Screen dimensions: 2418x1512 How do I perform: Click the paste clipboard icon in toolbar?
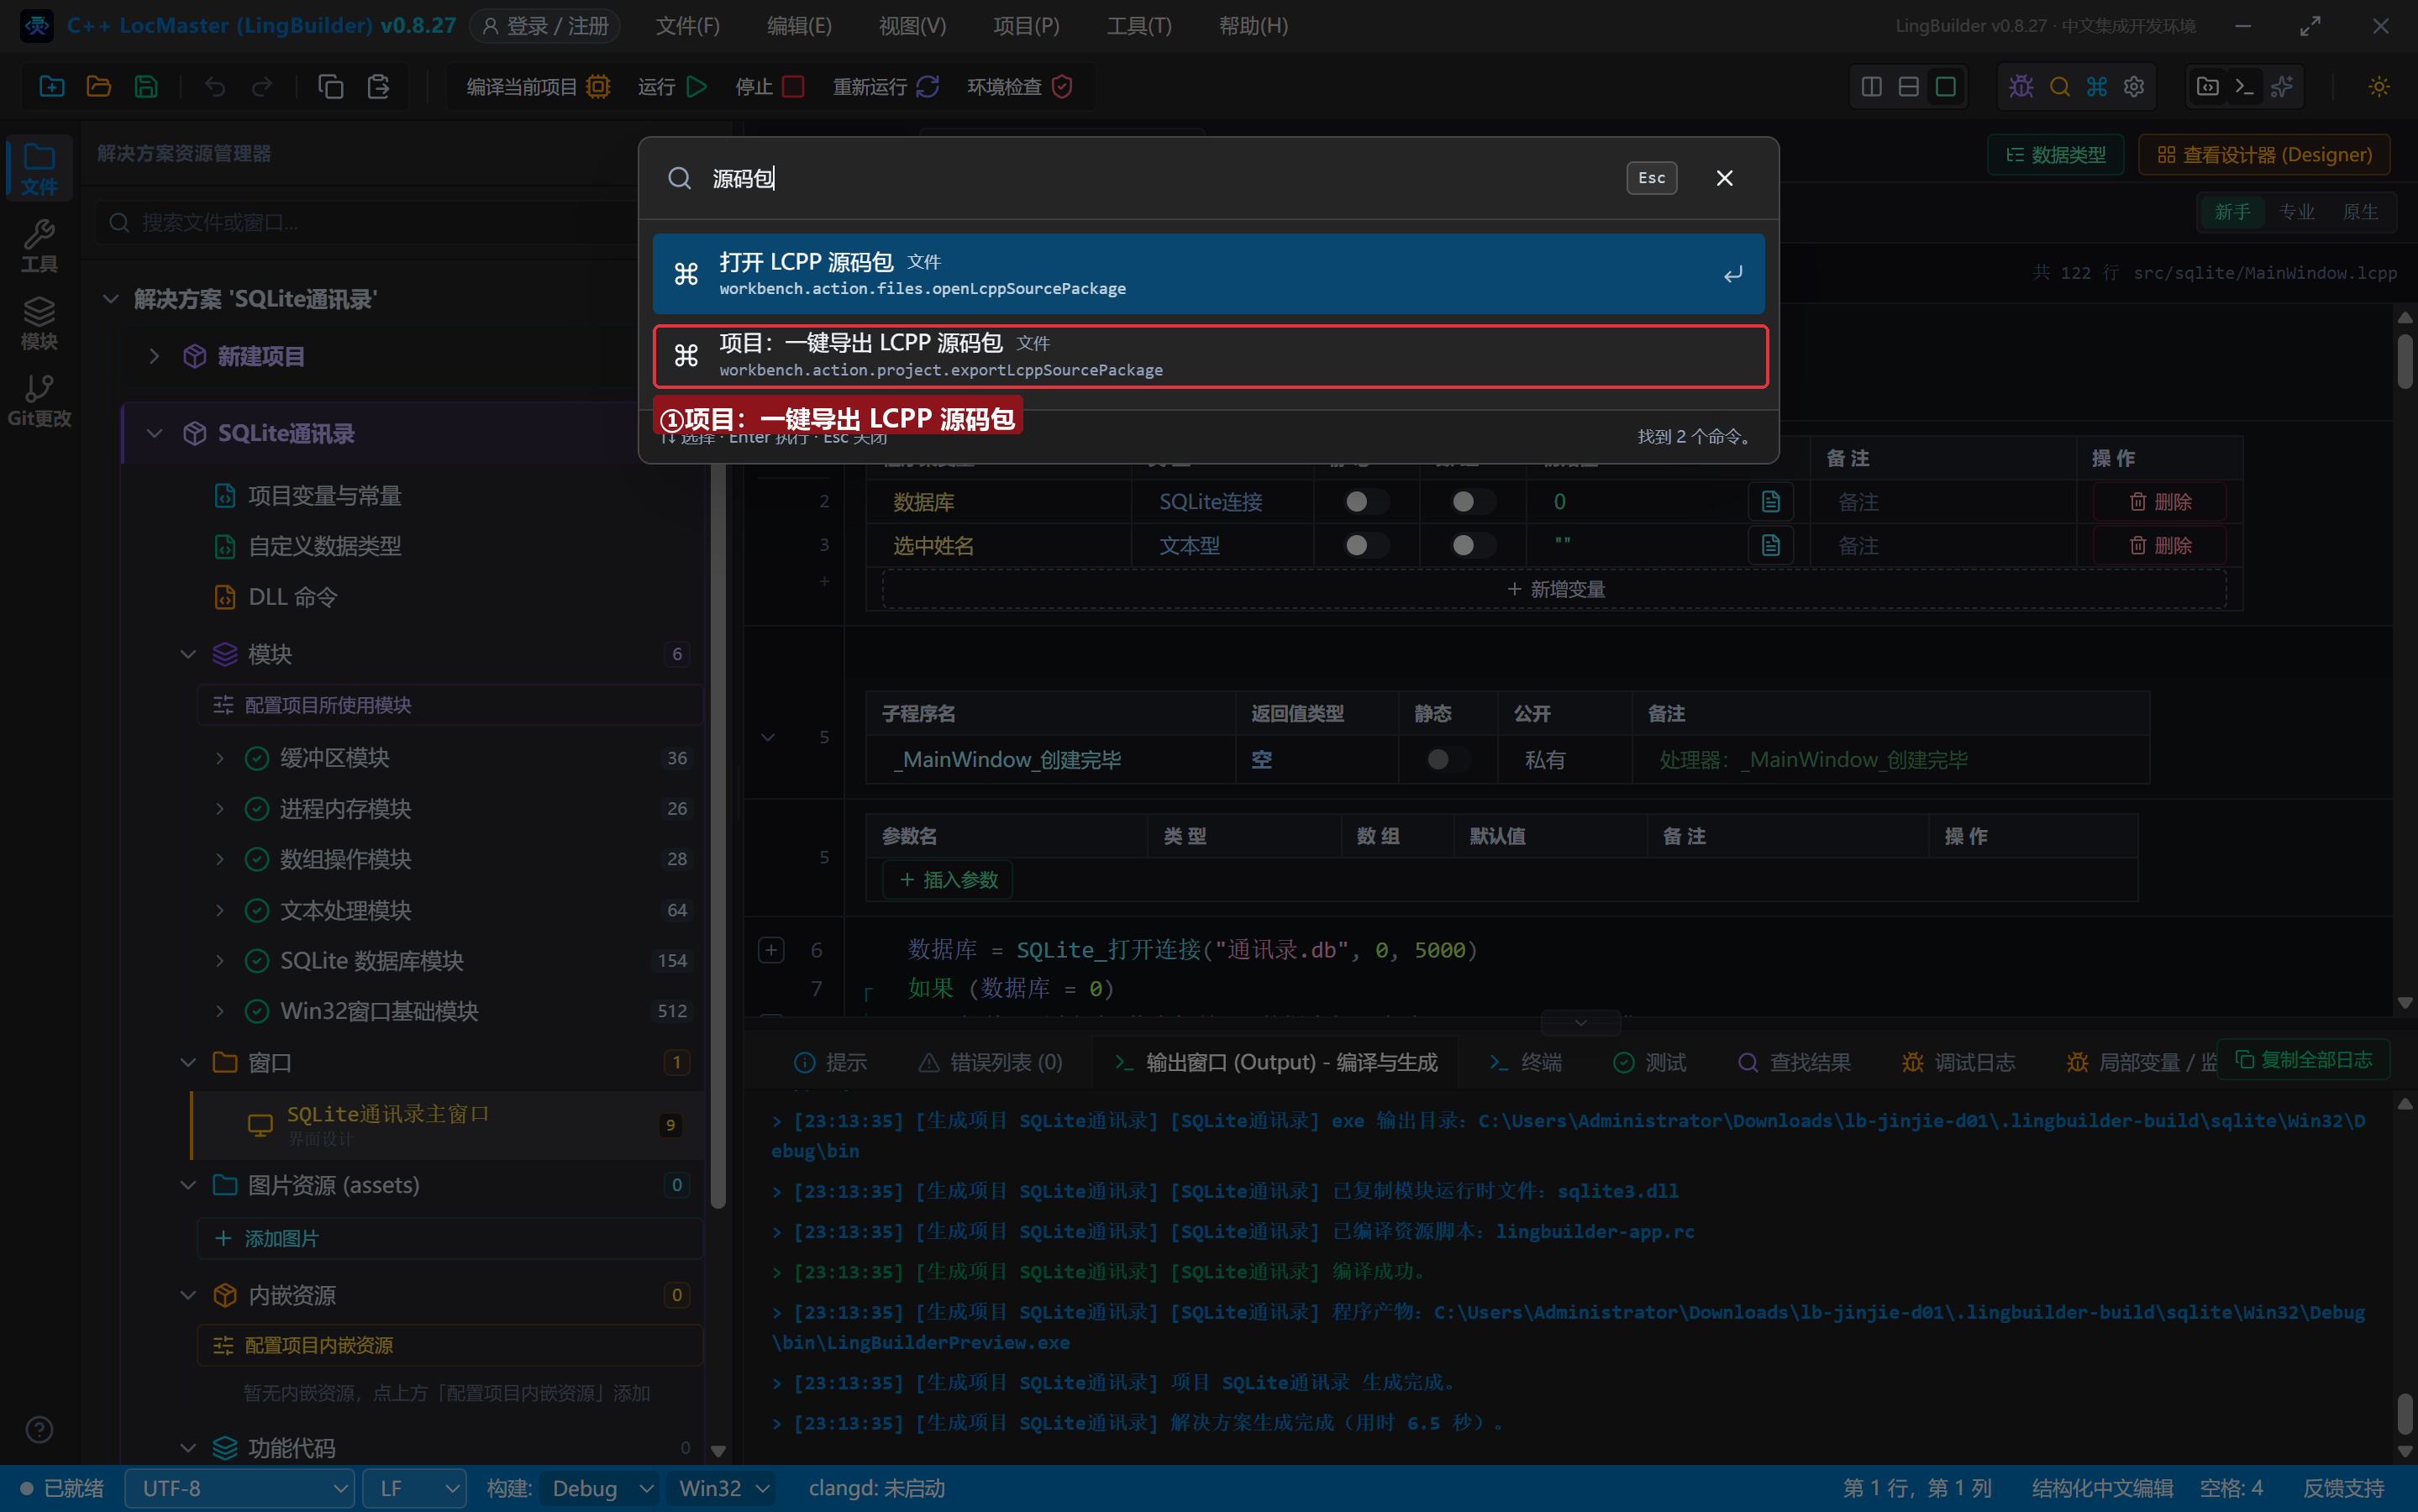pos(378,87)
